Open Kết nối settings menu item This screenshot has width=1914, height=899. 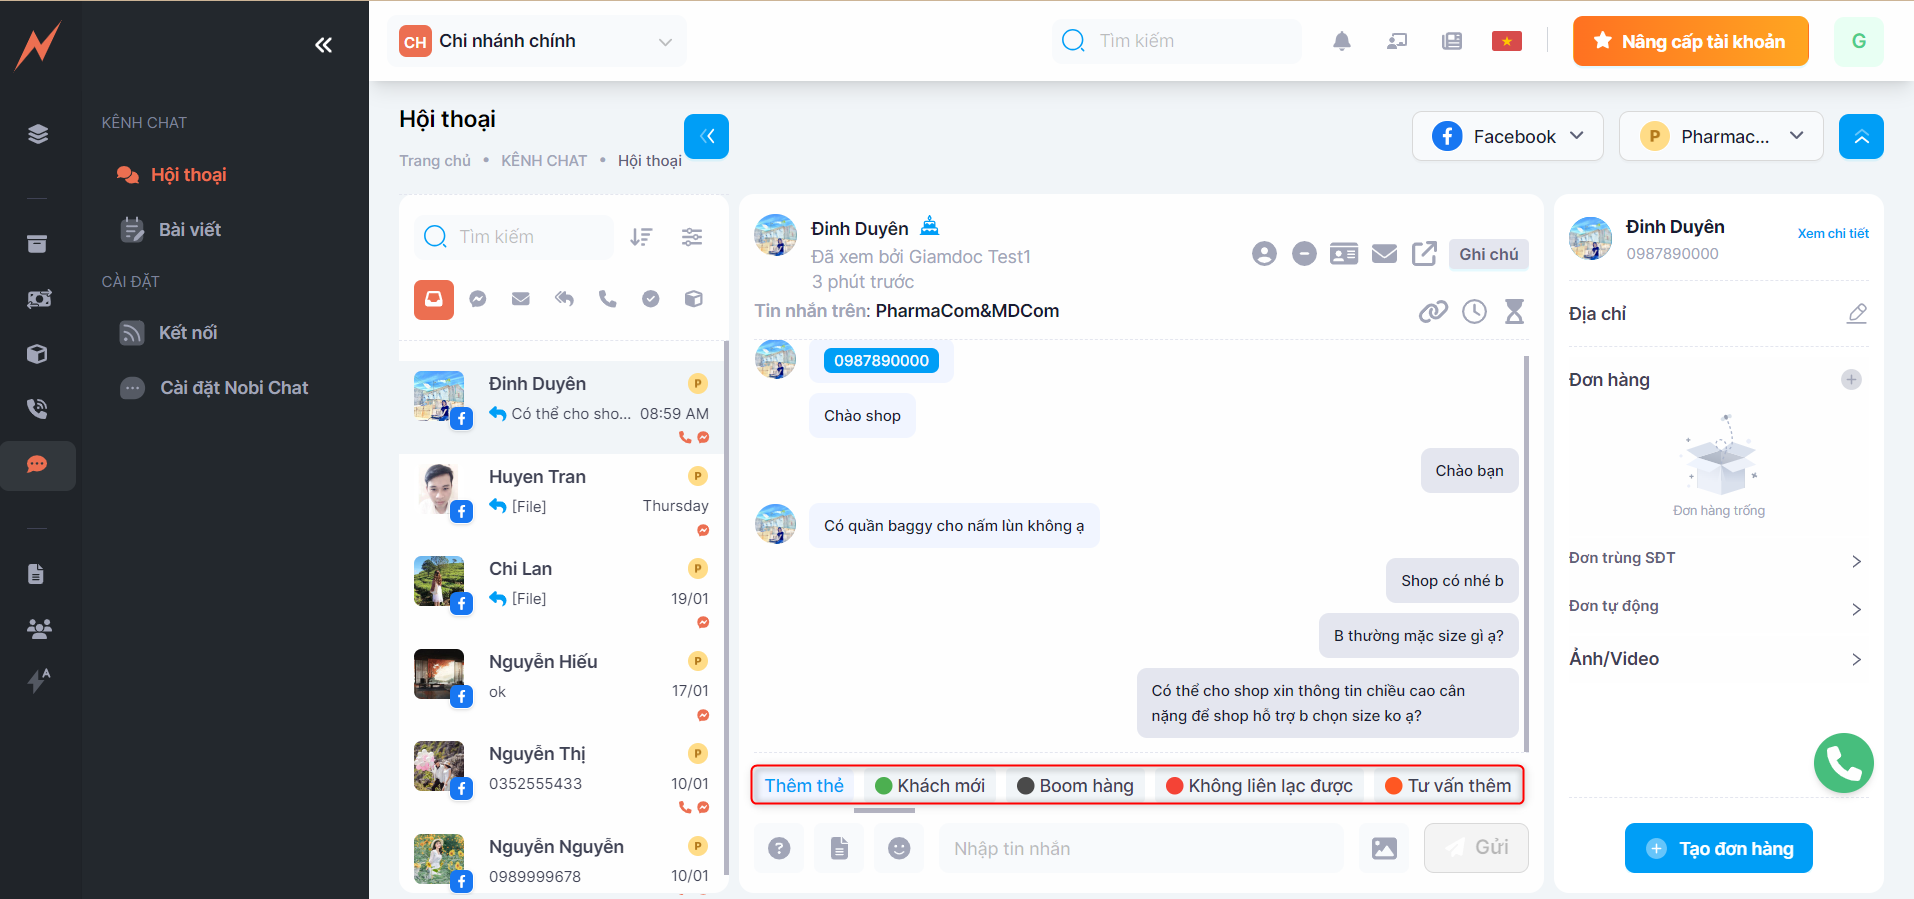187,333
